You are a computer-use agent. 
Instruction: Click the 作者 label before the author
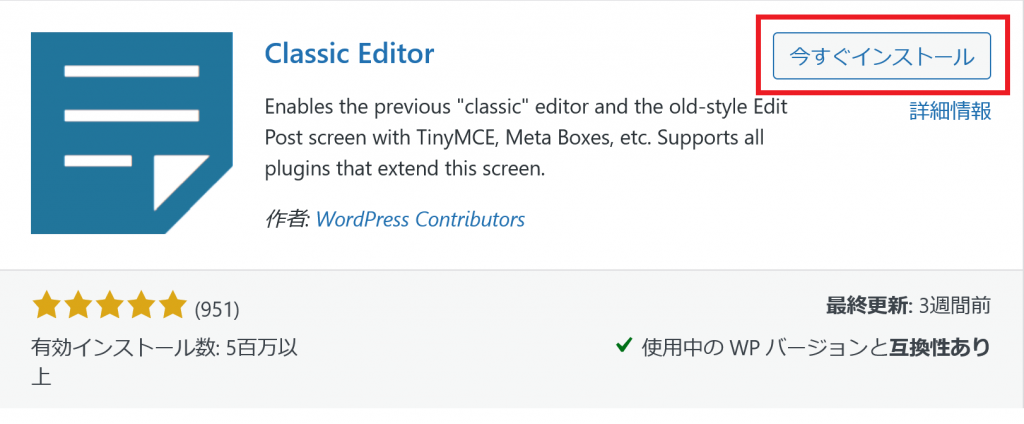coord(287,219)
